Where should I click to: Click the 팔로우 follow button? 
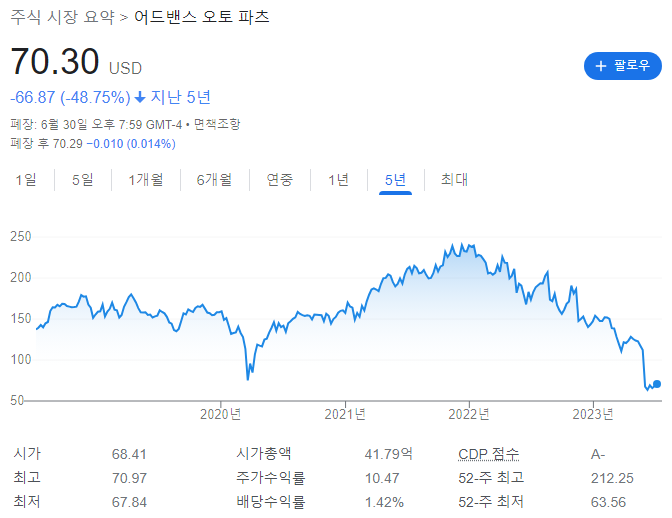coord(622,66)
